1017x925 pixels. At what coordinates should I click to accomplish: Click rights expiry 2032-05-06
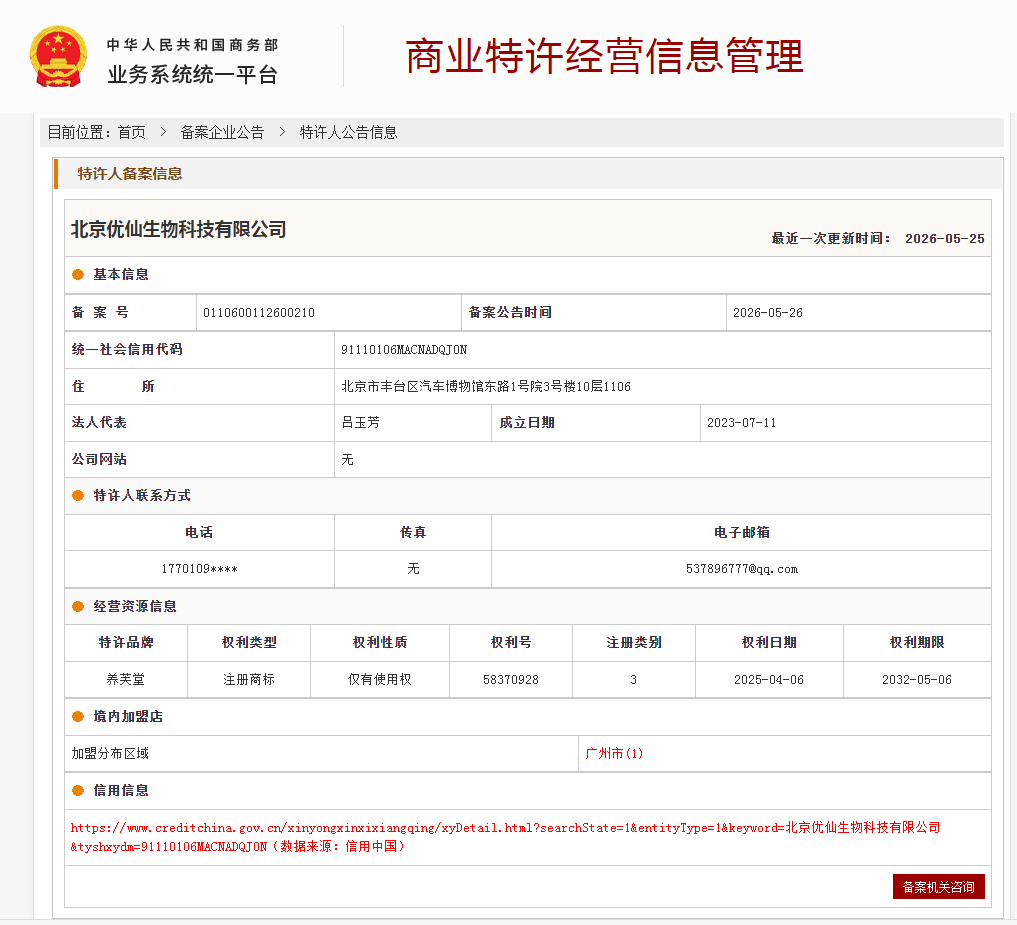click(x=916, y=680)
